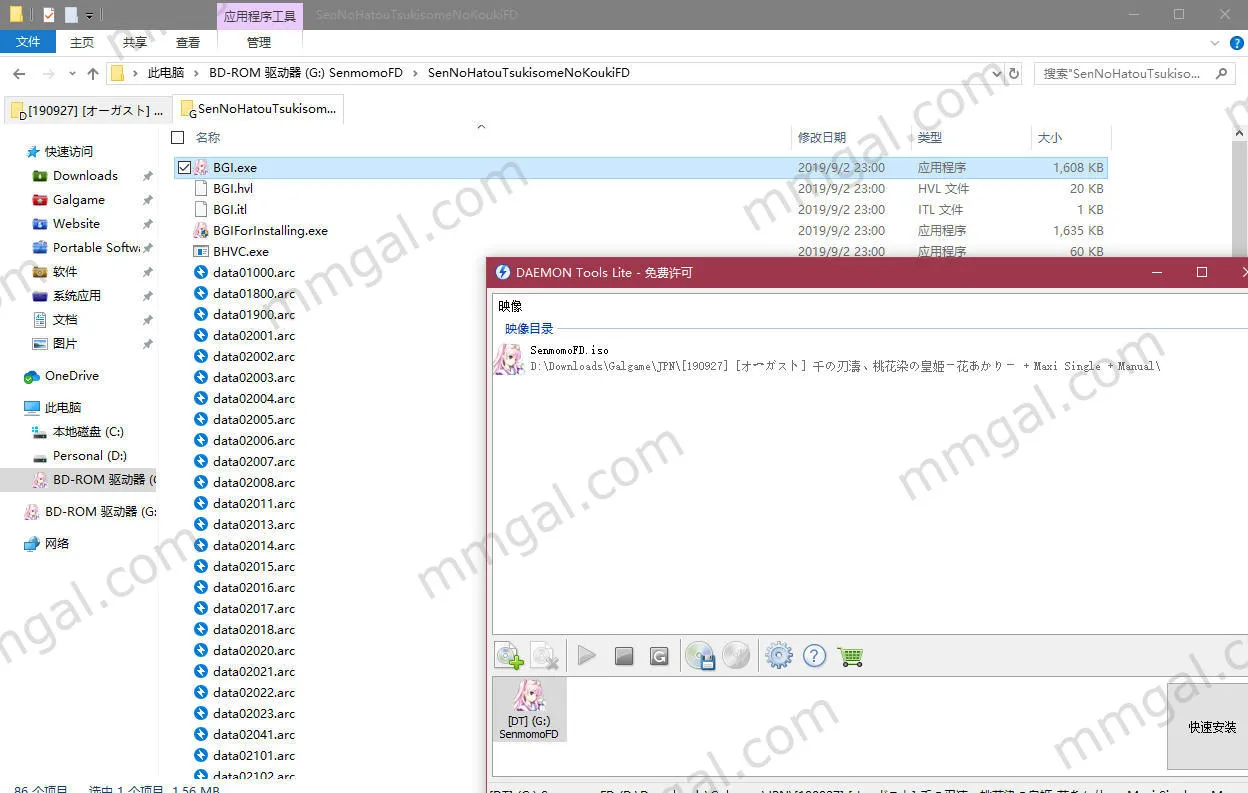Click the 快速安装 button

(x=1211, y=727)
